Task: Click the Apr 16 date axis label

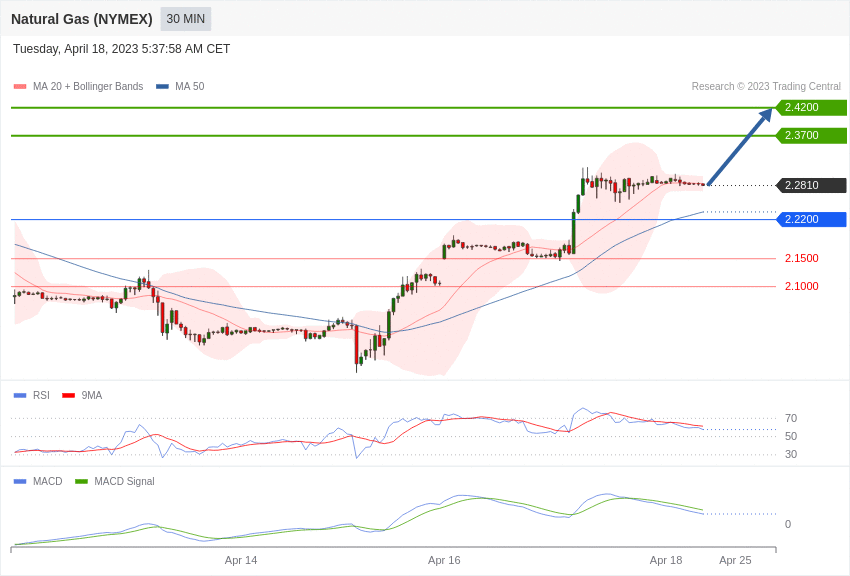Action: pyautogui.click(x=444, y=560)
